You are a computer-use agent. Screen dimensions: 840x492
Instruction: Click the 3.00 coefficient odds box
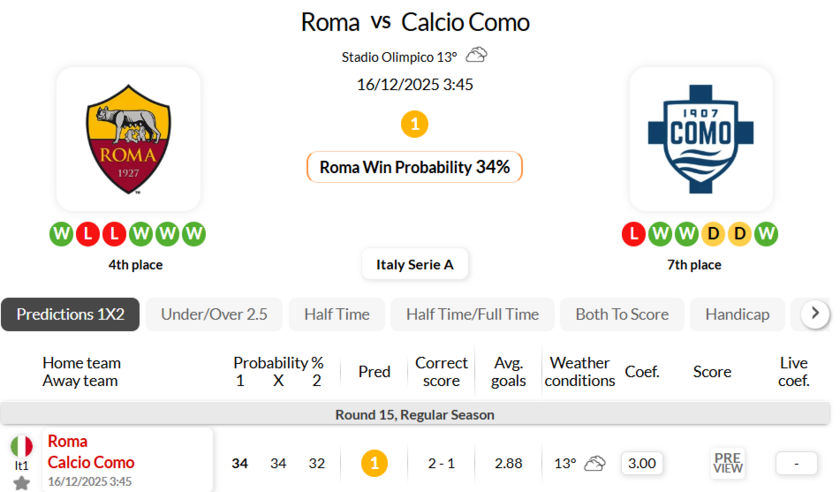[x=641, y=463]
